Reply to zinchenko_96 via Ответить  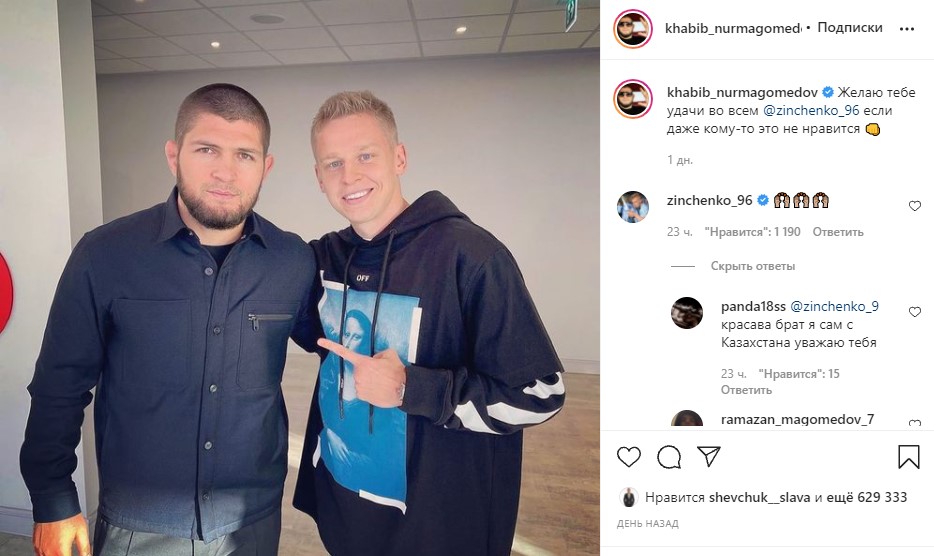tap(838, 232)
